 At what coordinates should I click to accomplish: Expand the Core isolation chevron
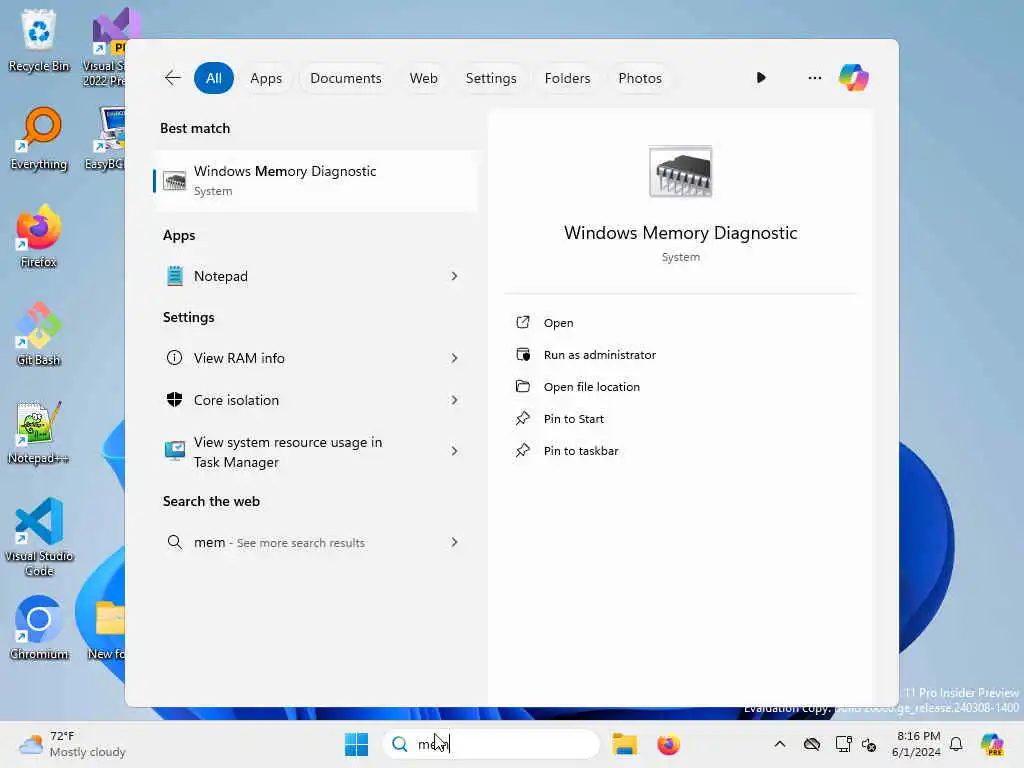tap(455, 400)
